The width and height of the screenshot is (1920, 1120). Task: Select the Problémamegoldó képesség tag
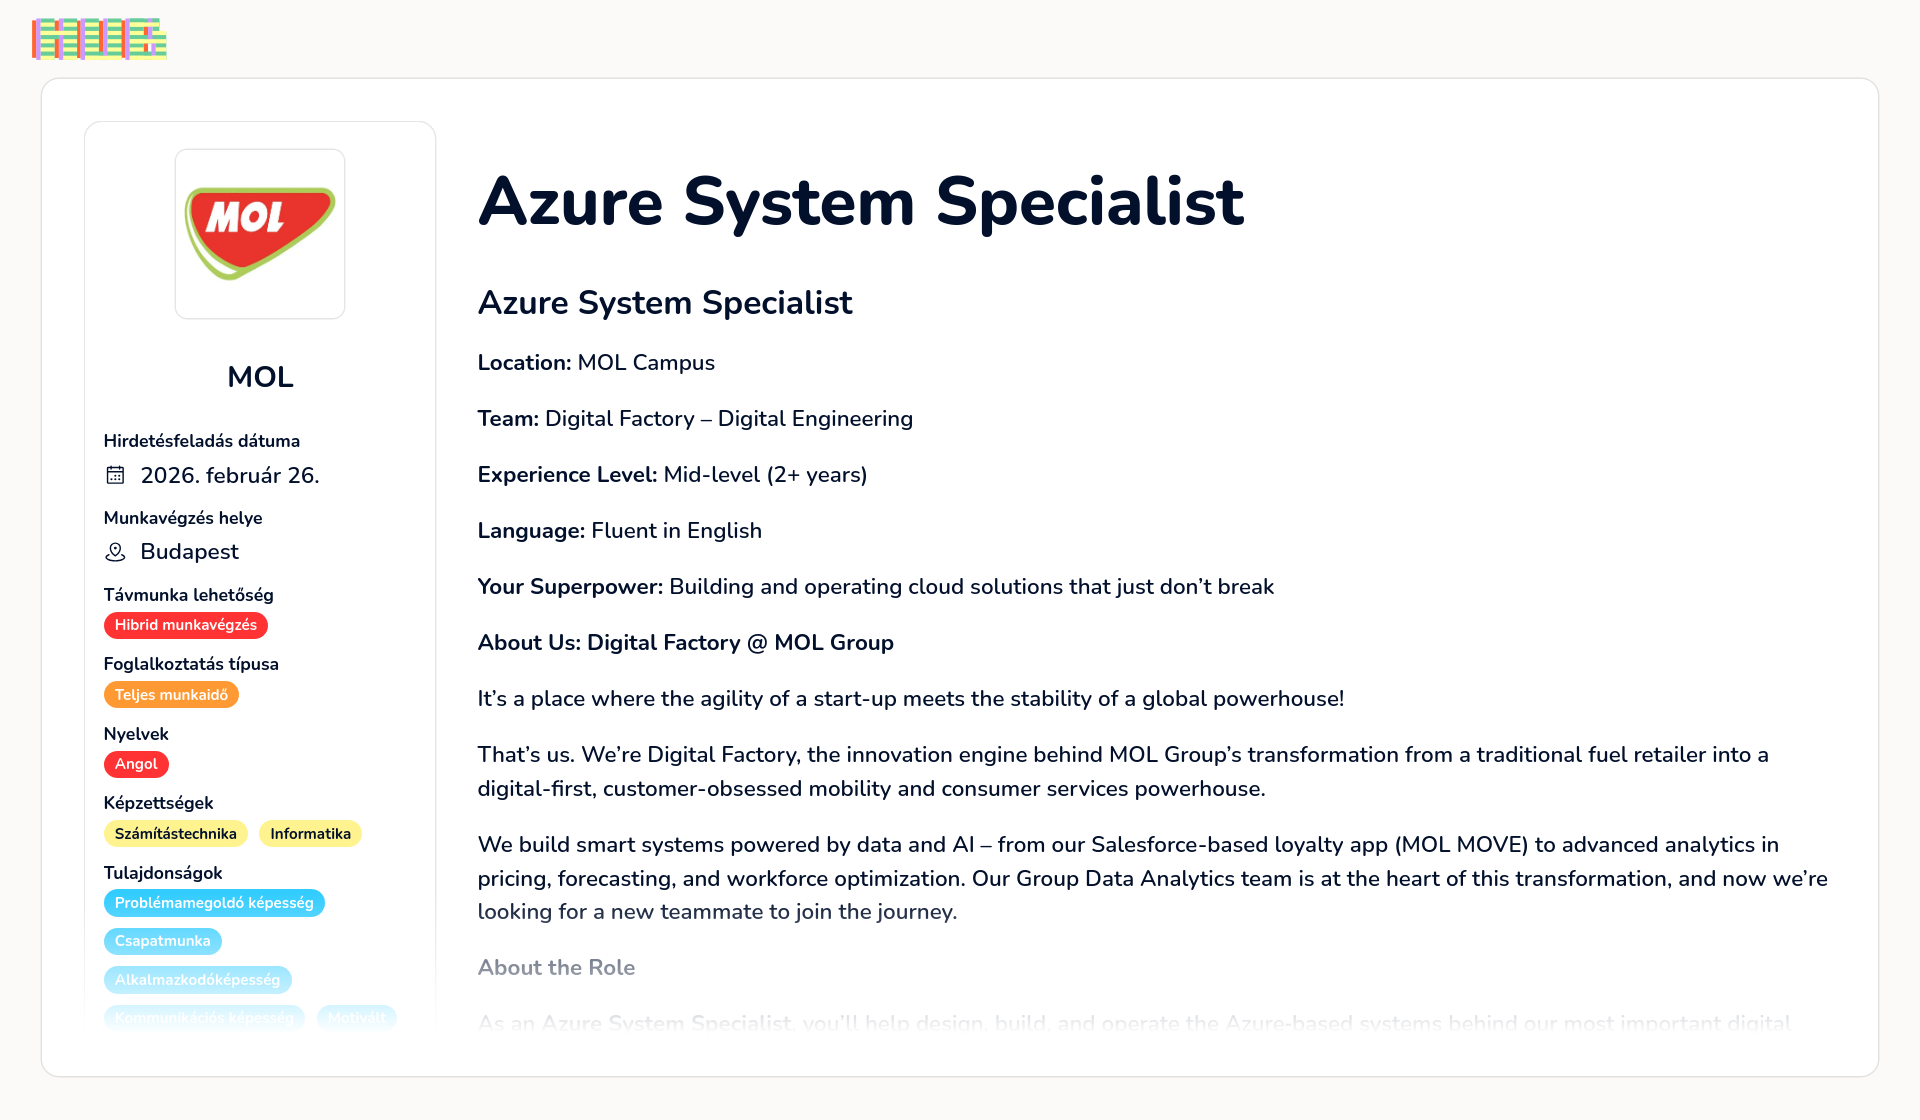click(214, 903)
